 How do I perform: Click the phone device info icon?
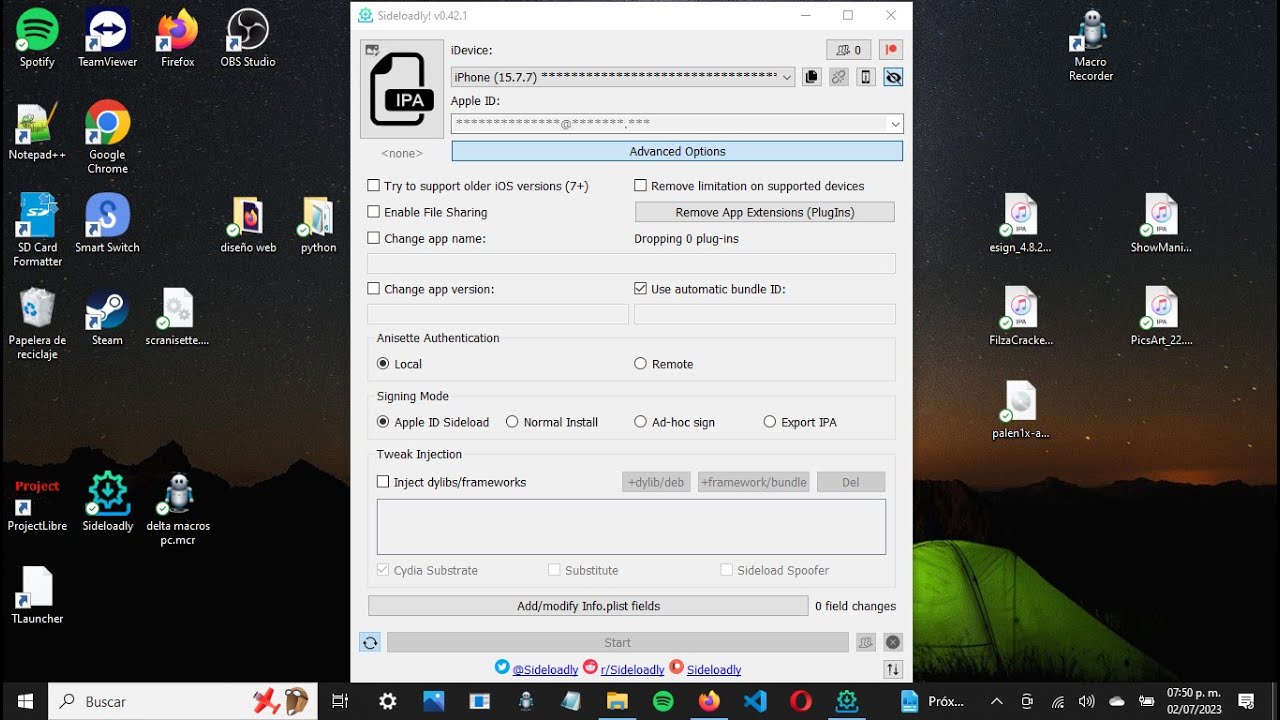coord(866,77)
